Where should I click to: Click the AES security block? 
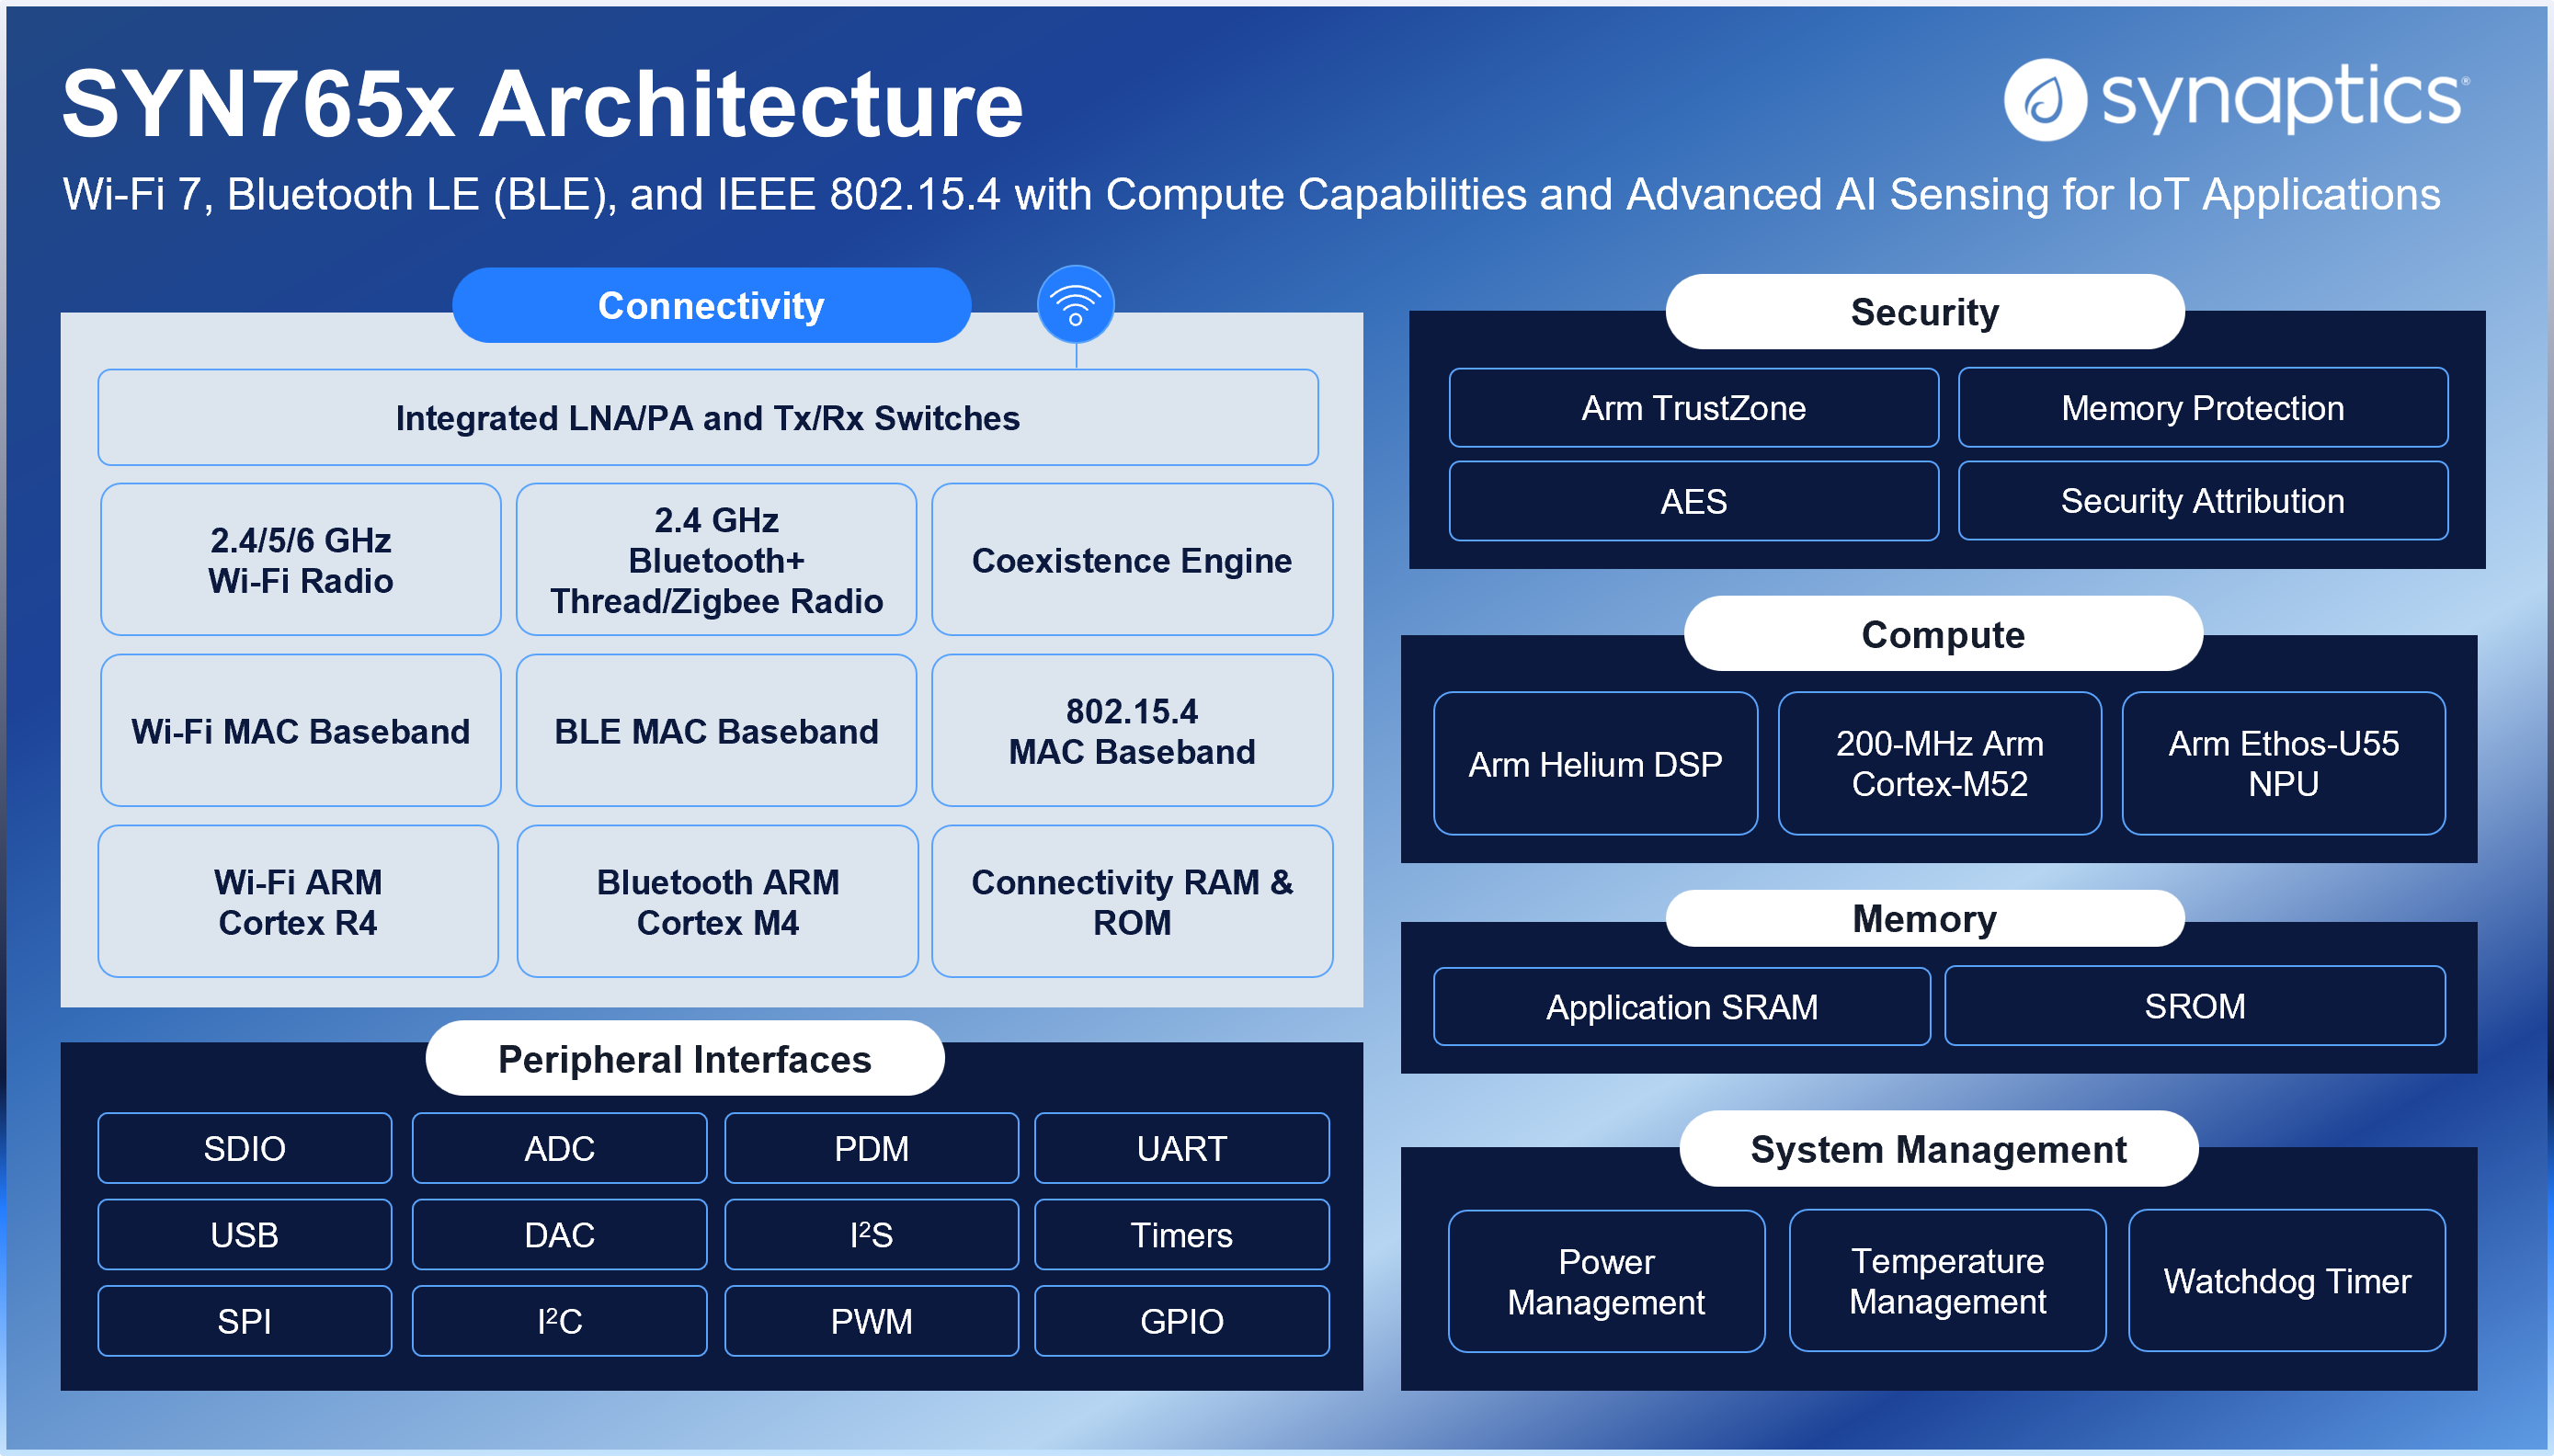(1693, 501)
